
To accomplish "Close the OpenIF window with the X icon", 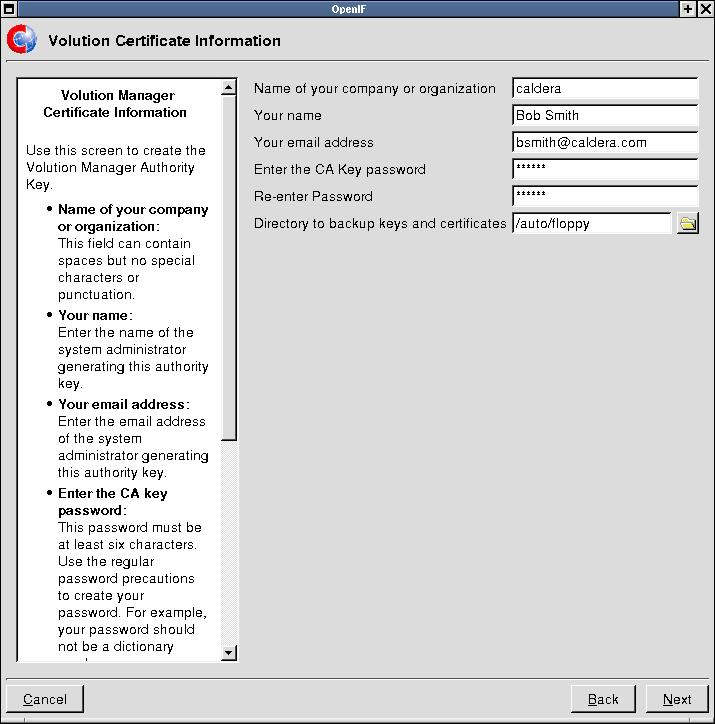I will [705, 8].
